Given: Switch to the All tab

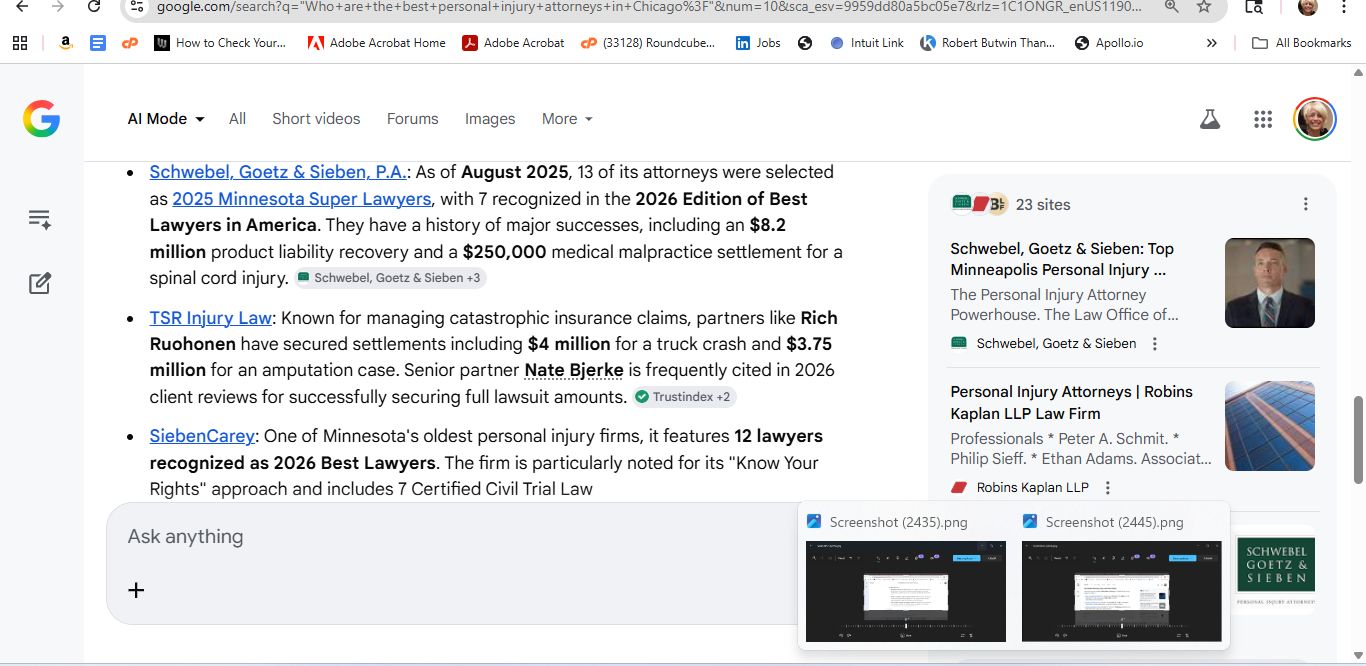Looking at the screenshot, I should click(237, 118).
